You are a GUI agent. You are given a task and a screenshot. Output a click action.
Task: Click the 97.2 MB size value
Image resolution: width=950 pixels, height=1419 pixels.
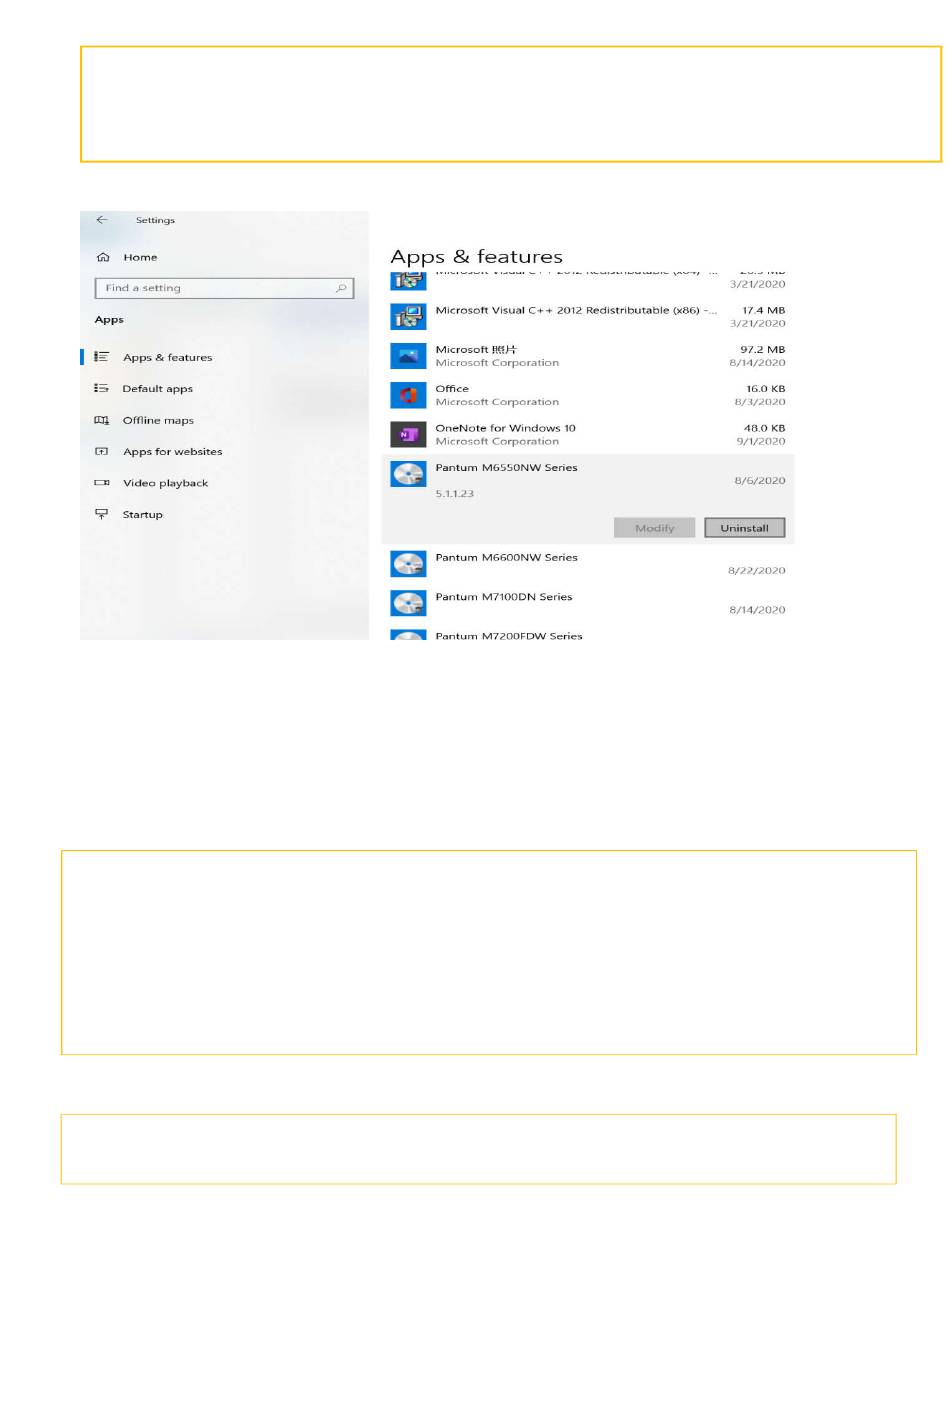point(762,350)
